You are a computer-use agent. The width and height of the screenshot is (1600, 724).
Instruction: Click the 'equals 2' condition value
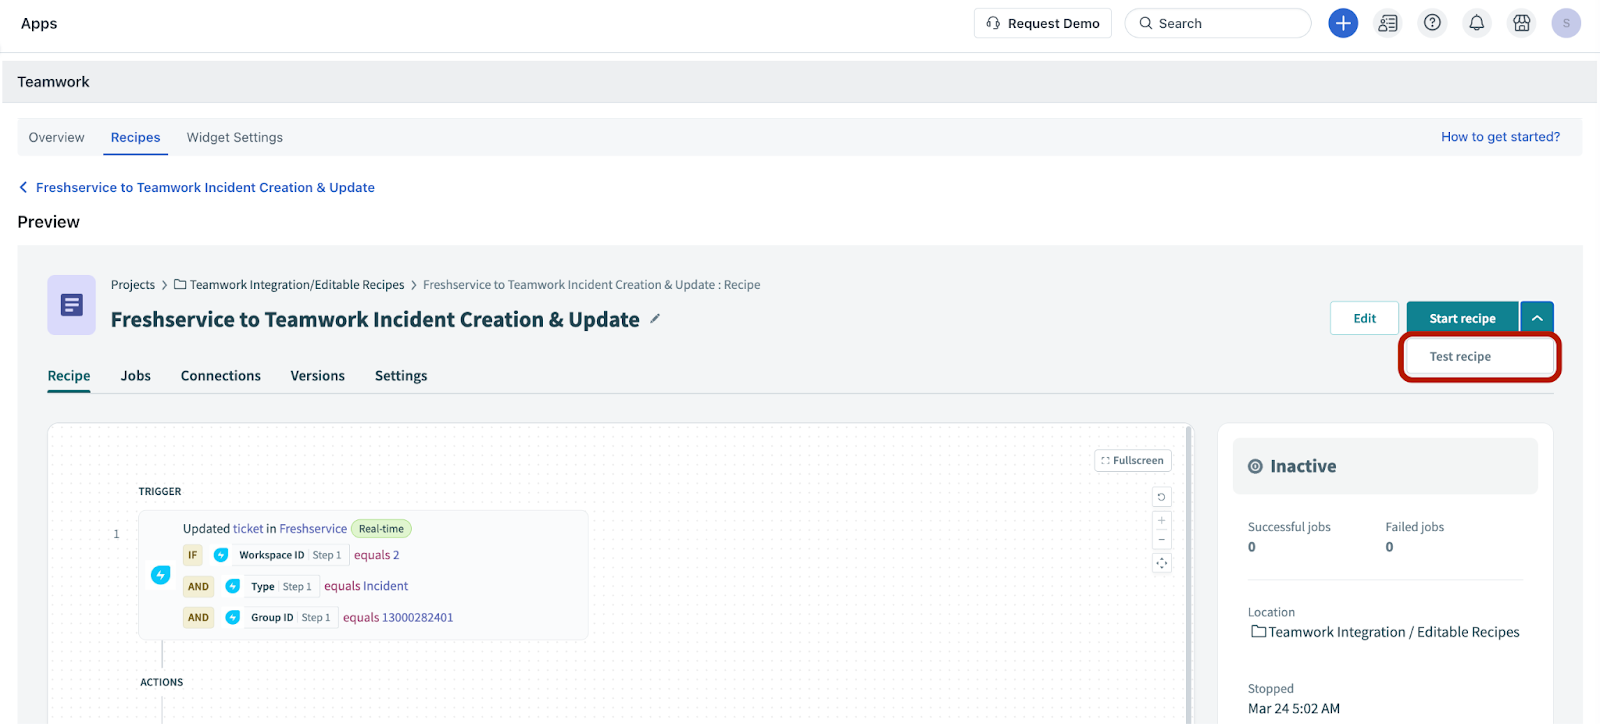[x=376, y=555]
